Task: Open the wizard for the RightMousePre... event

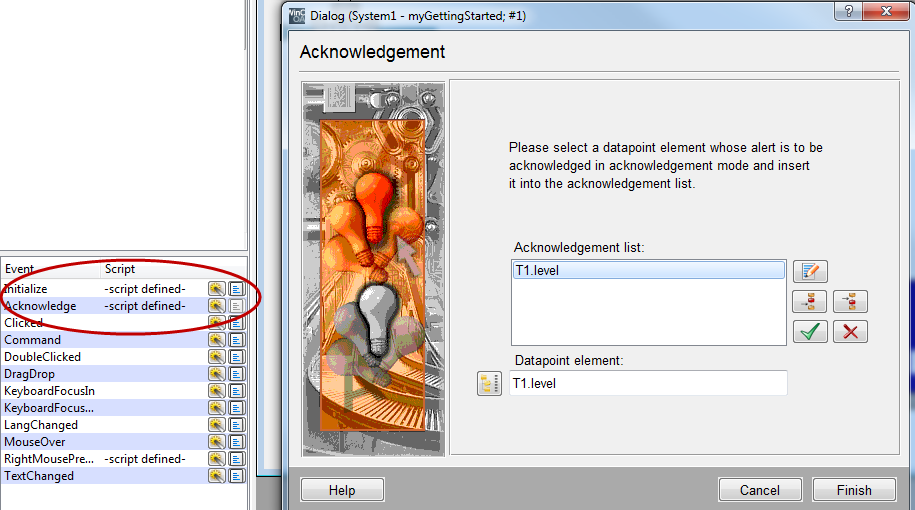Action: [x=216, y=459]
